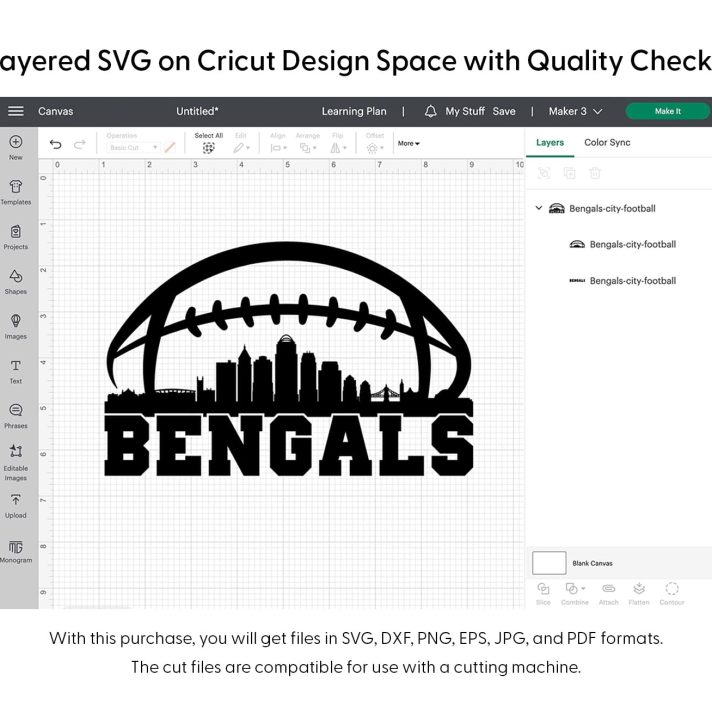
Task: Open the Combine dropdown
Action: pyautogui.click(x=575, y=594)
